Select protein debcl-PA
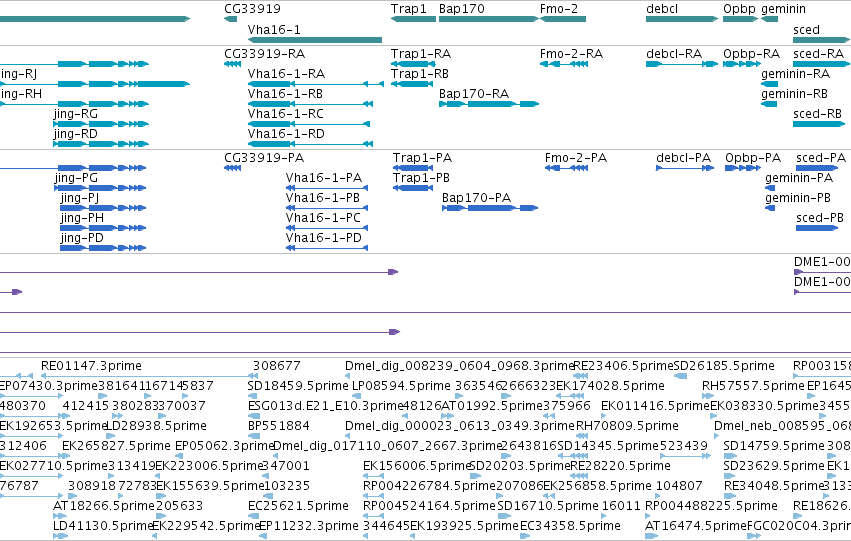The image size is (851, 541). [x=683, y=158]
